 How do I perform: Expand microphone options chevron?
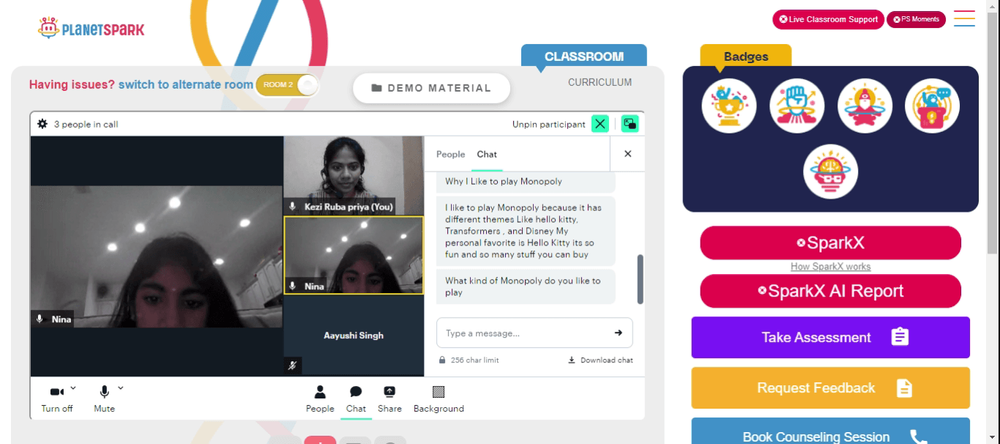121,387
